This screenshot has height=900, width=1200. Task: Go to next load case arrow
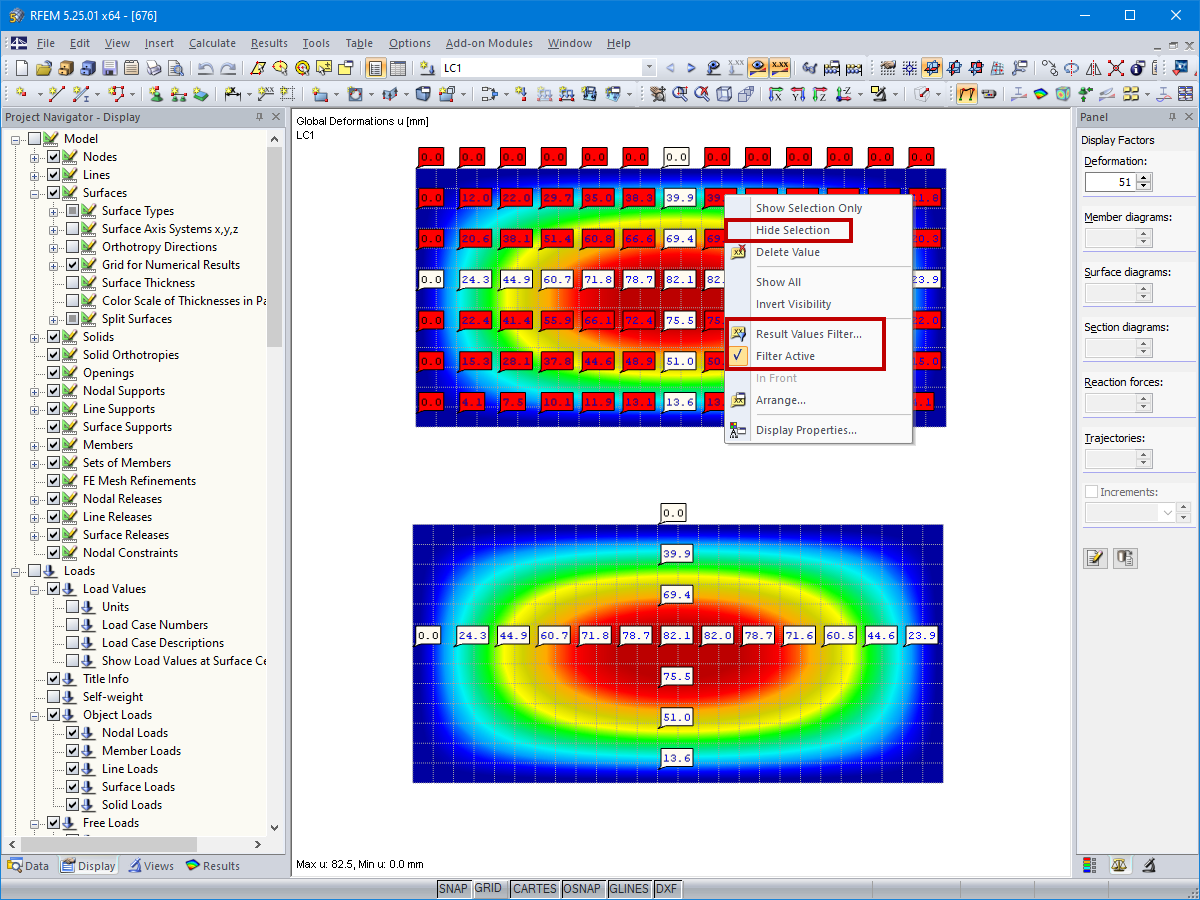click(x=691, y=68)
